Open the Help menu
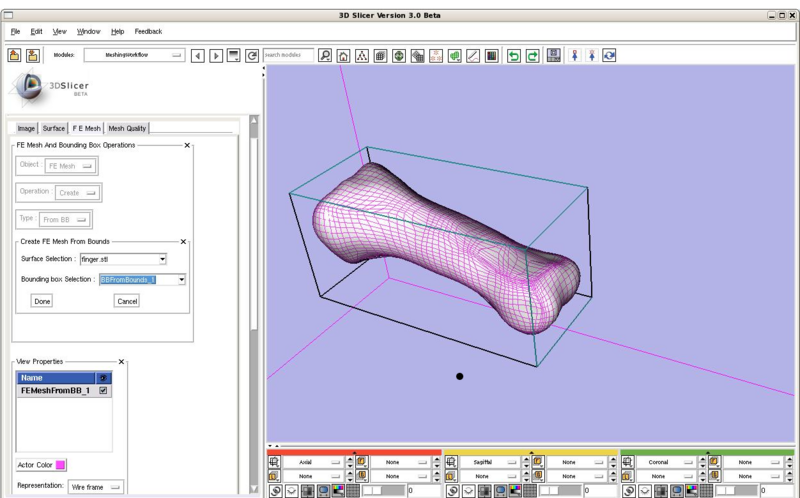This screenshot has width=800, height=498. pos(117,31)
